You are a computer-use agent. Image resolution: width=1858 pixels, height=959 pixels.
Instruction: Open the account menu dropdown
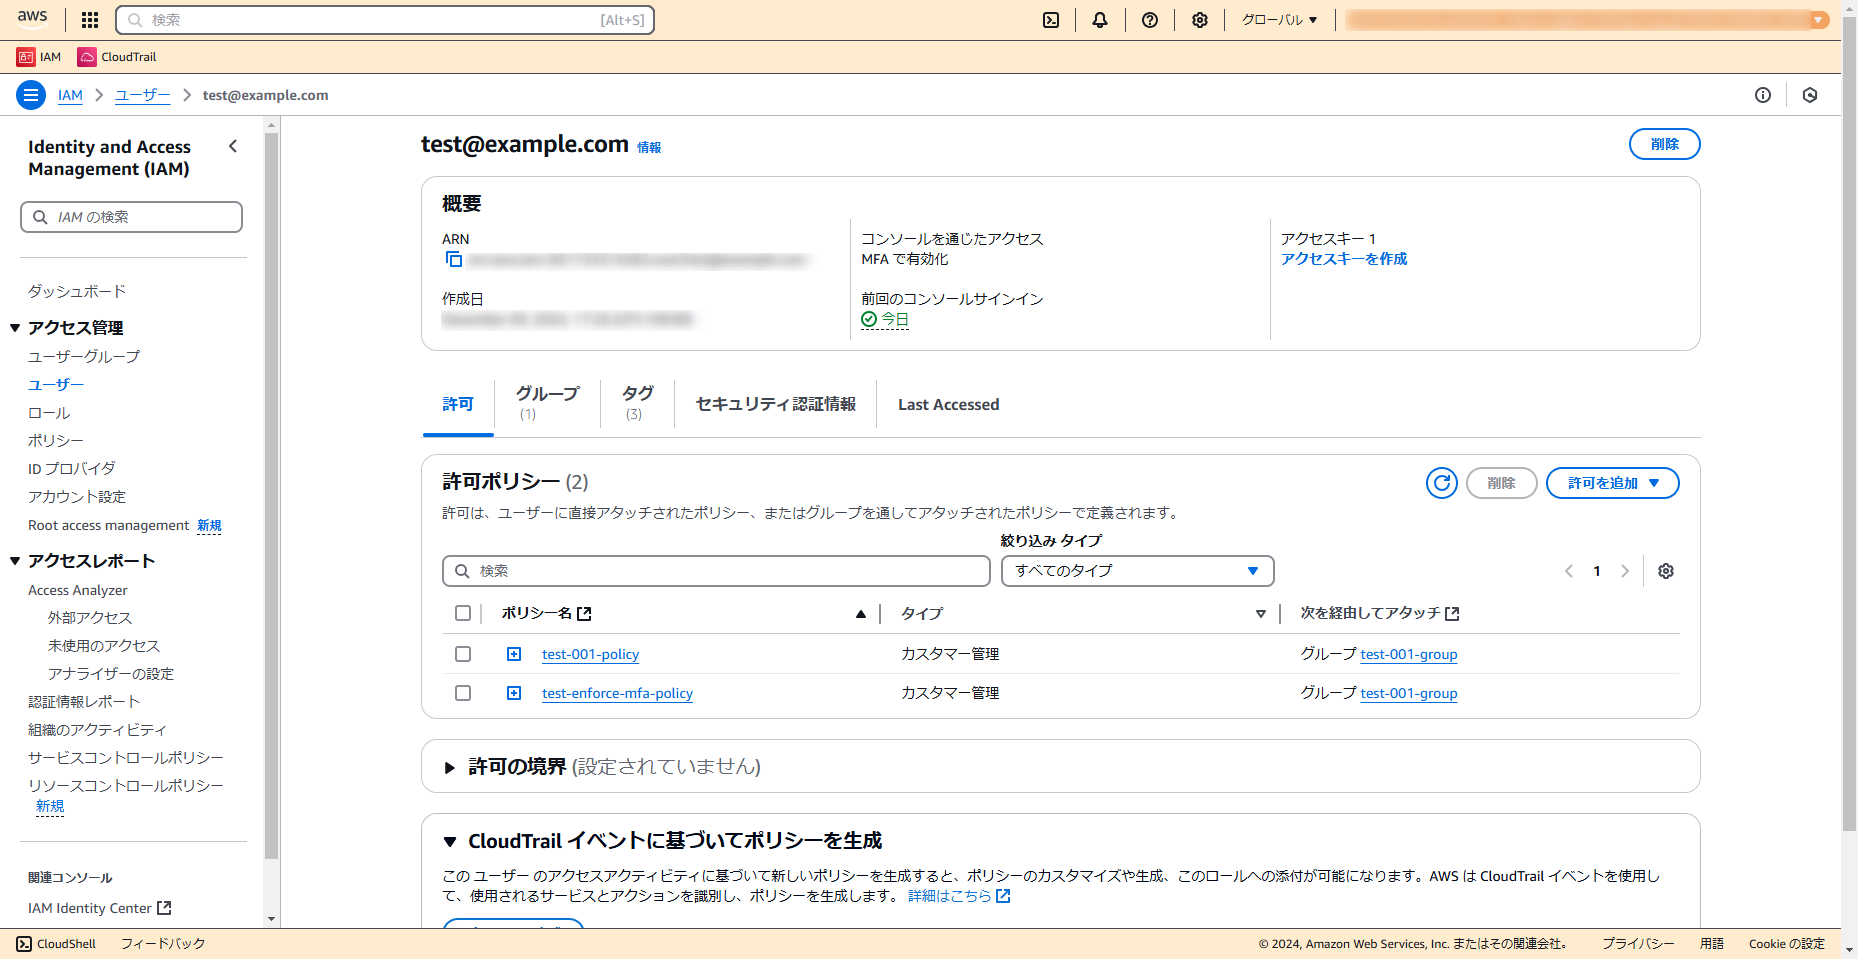coord(1587,20)
